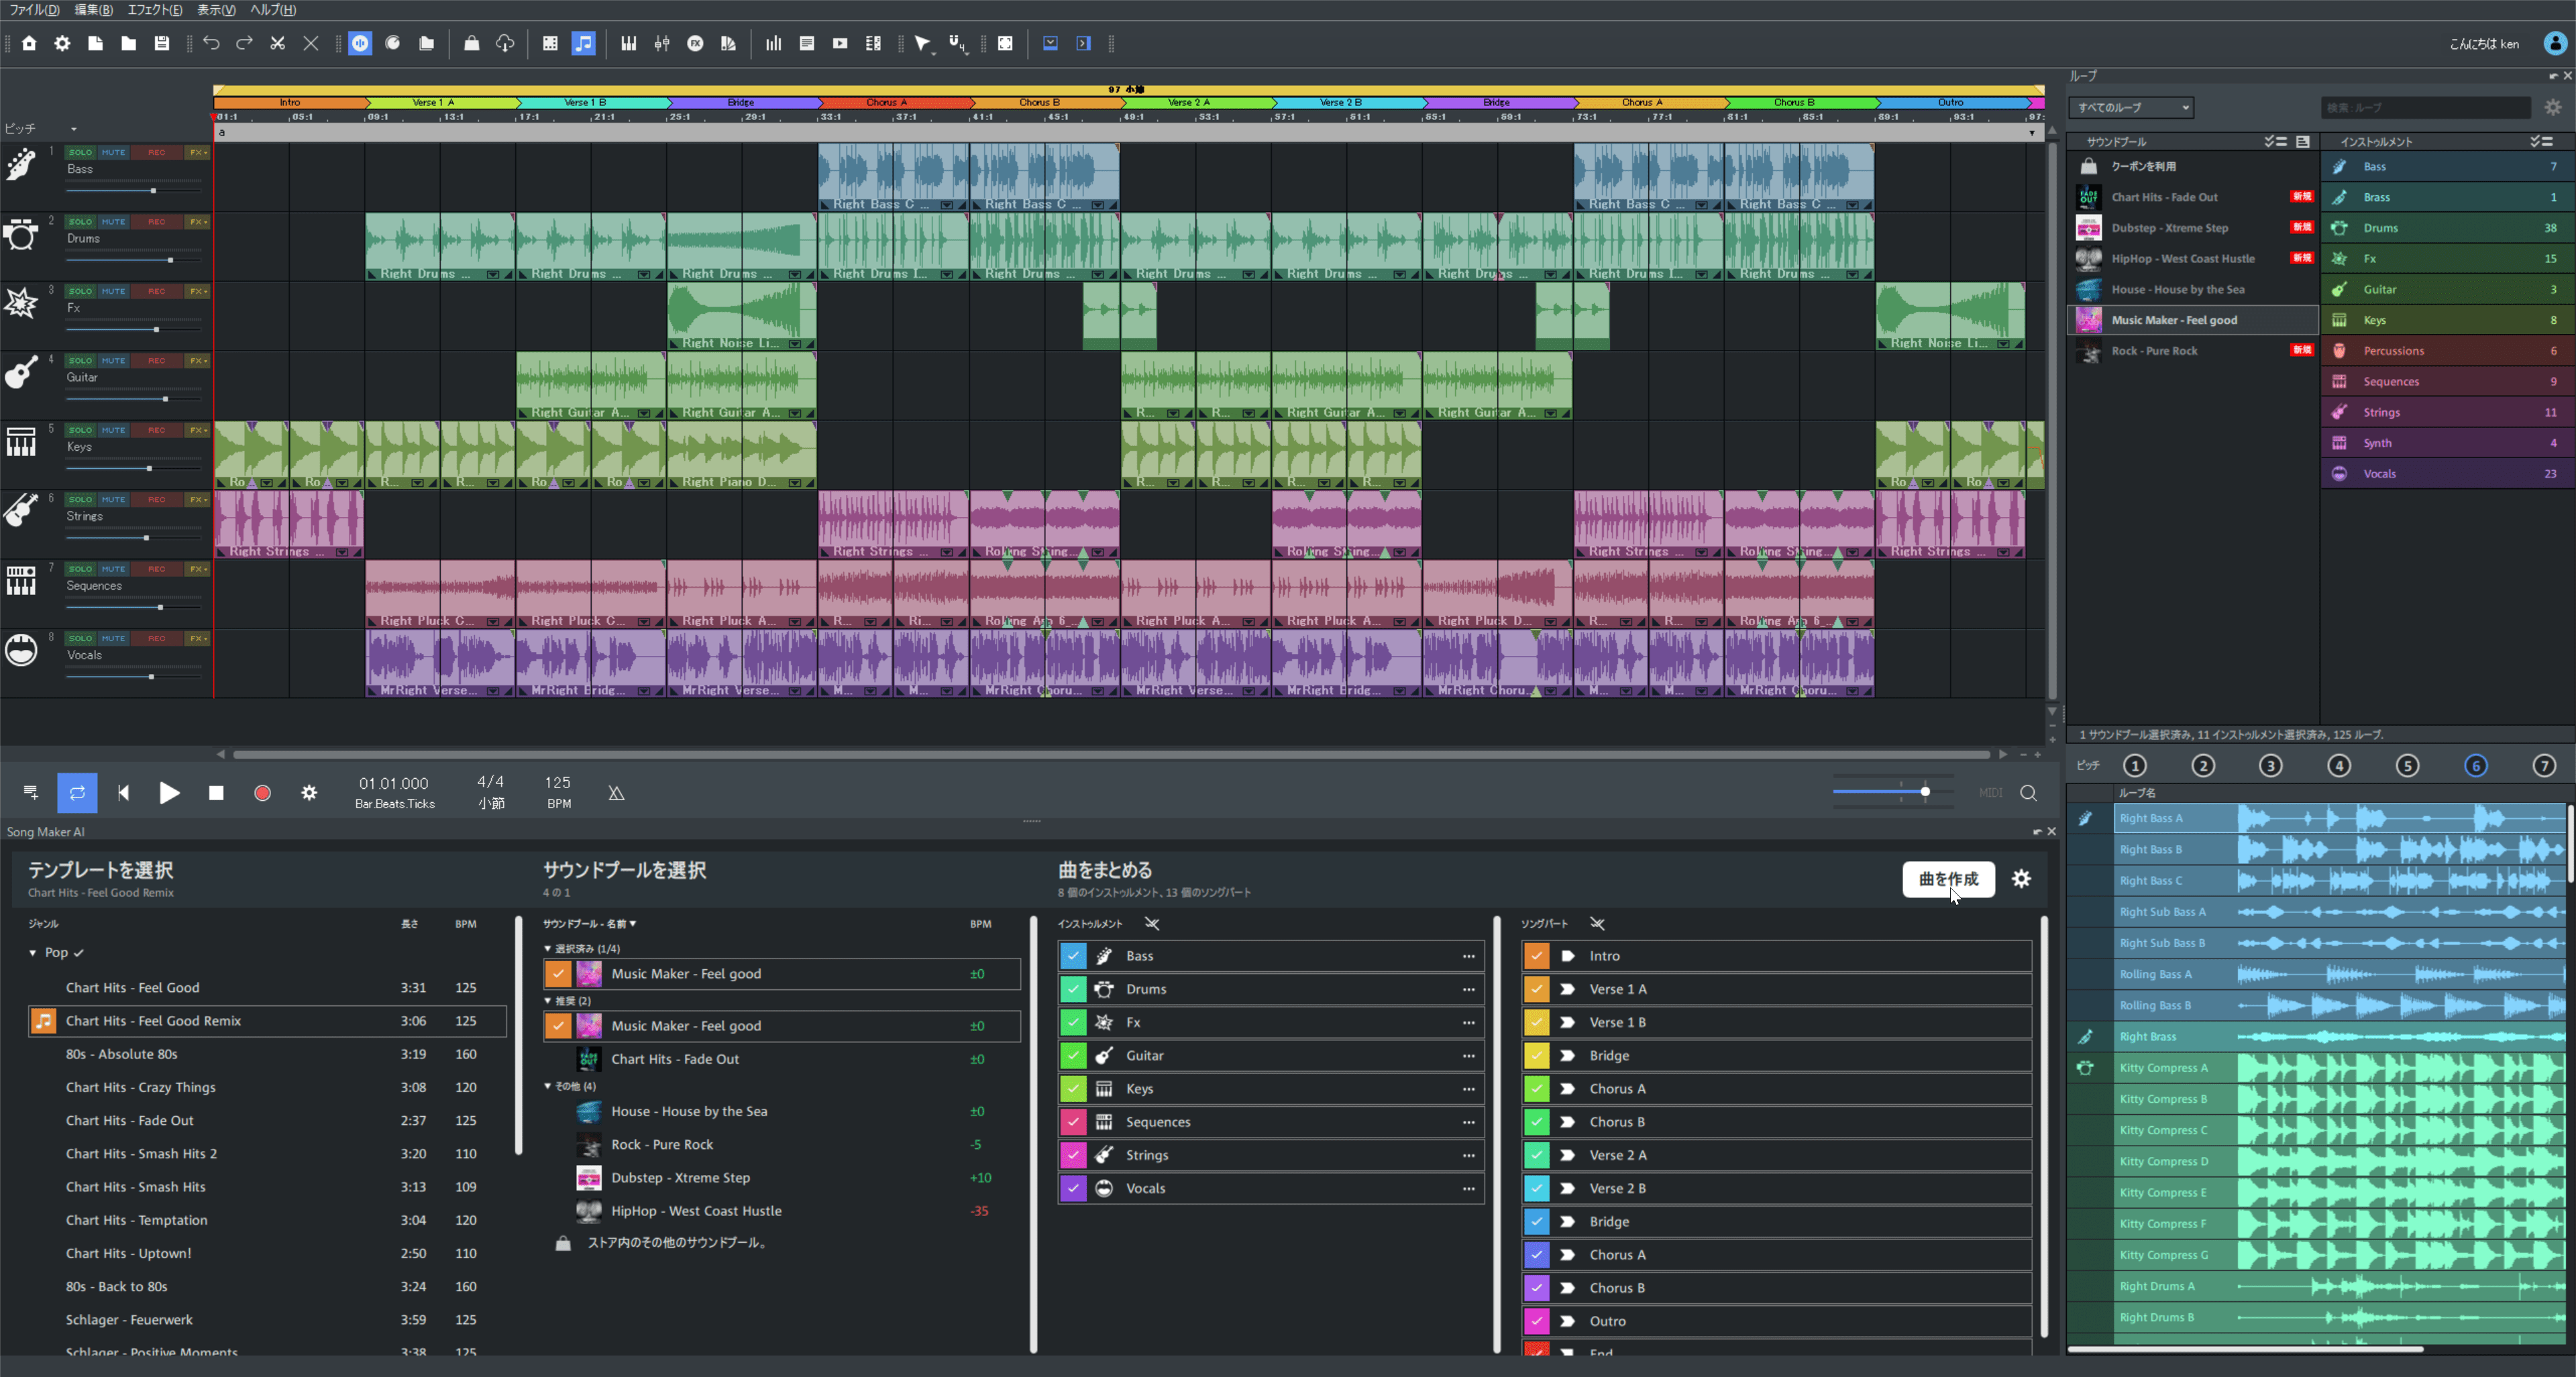Image resolution: width=2576 pixels, height=1377 pixels.
Task: Solo the Drums track
Action: pyautogui.click(x=80, y=222)
